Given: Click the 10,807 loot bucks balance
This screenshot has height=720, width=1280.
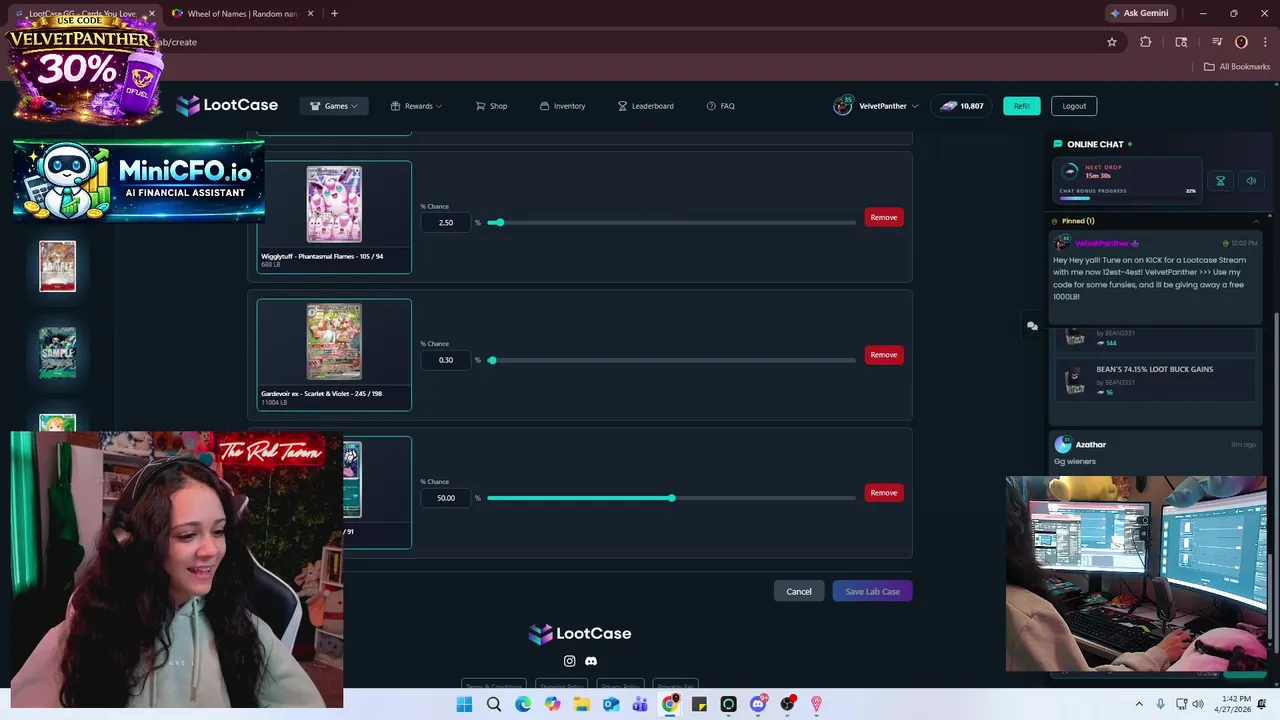Looking at the screenshot, I should coord(961,106).
